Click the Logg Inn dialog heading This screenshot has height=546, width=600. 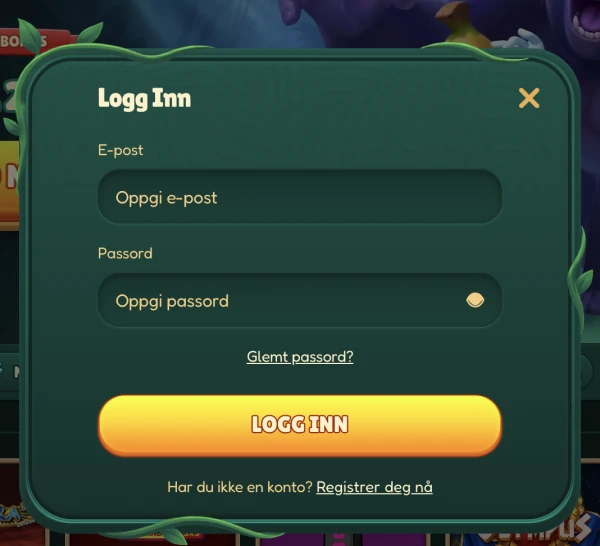click(144, 99)
